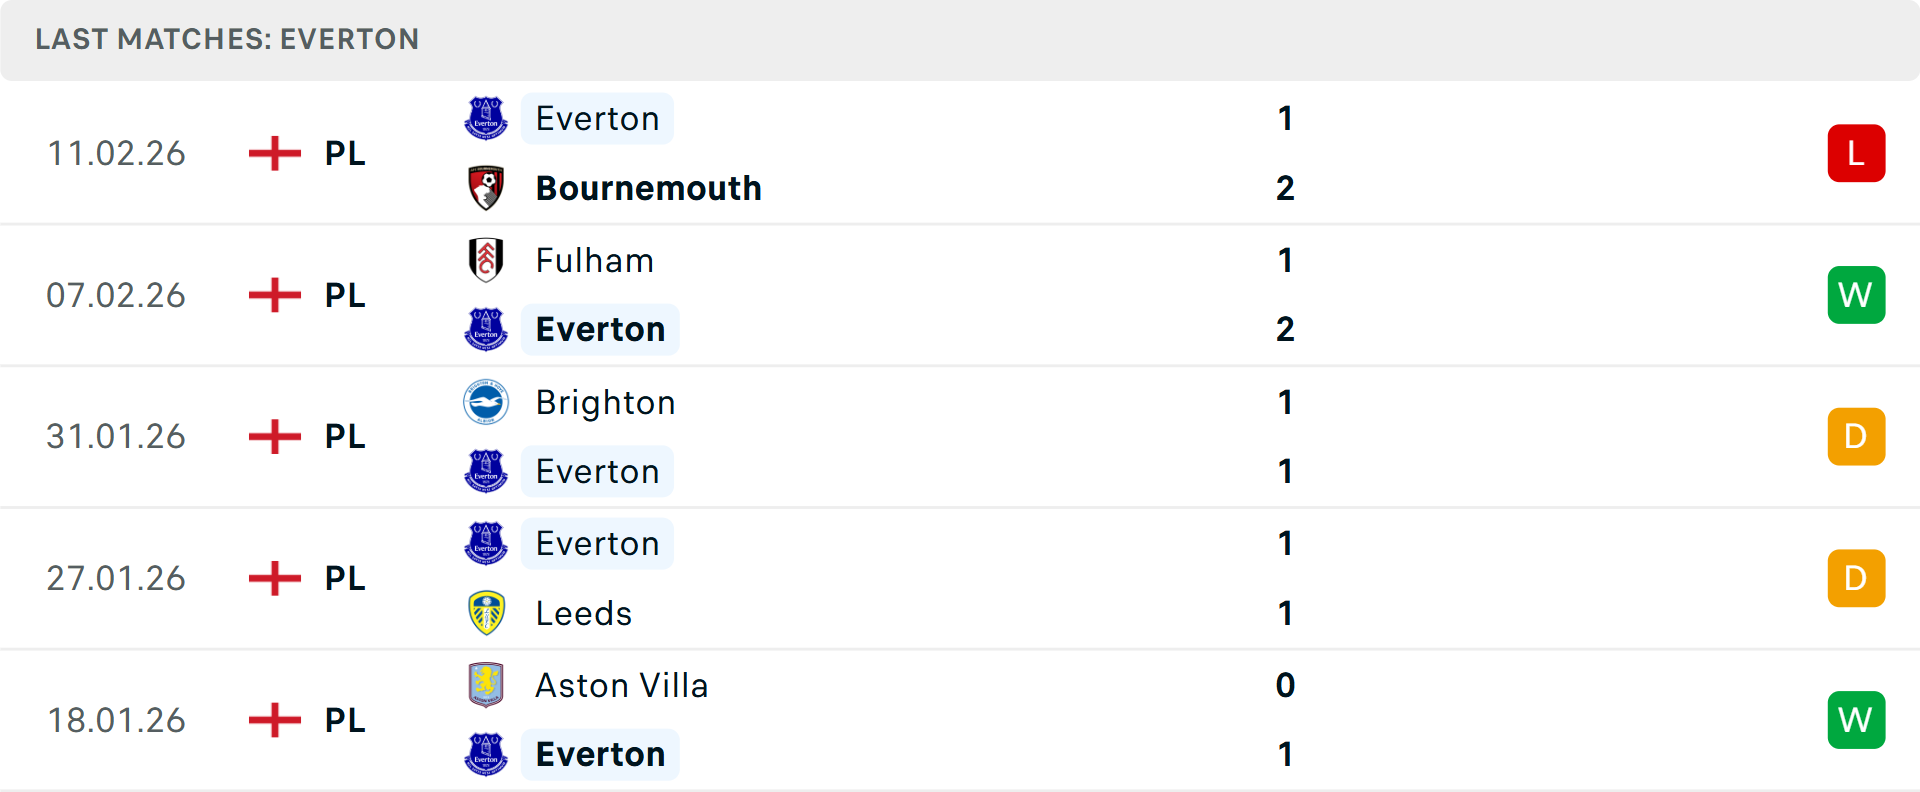Open the Brighton club badge
Screen dimensions: 1920x792
pos(487,402)
